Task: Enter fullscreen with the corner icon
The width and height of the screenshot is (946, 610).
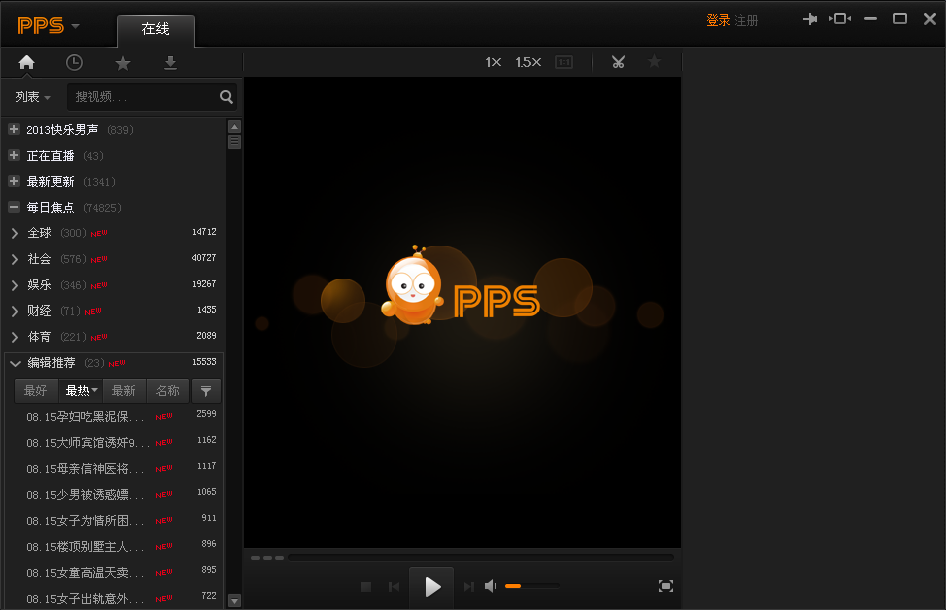Action: point(666,586)
